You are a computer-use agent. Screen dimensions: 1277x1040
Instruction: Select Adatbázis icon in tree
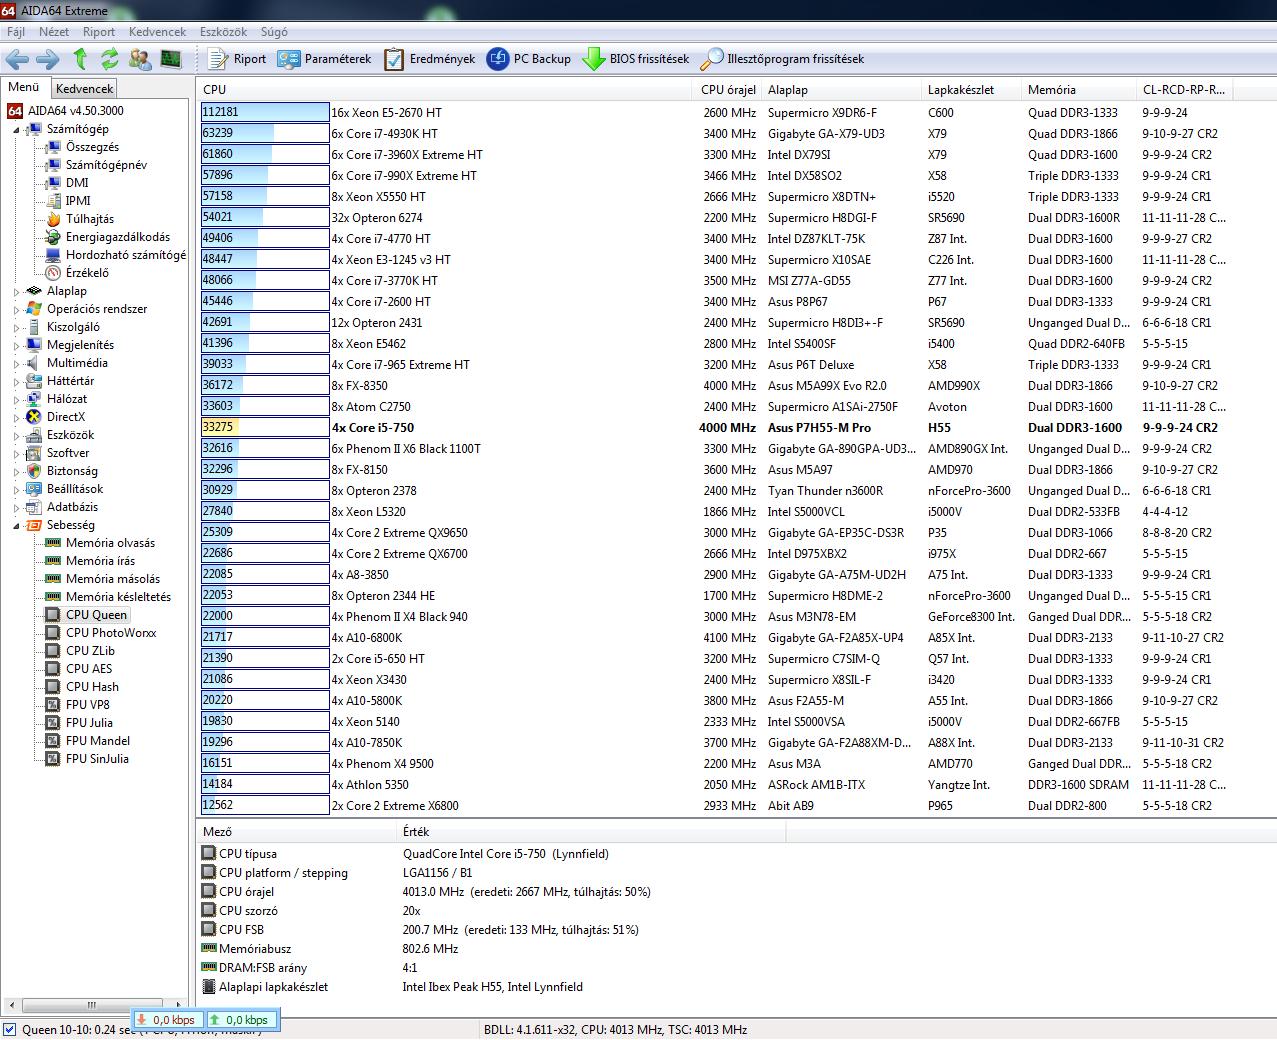point(34,507)
